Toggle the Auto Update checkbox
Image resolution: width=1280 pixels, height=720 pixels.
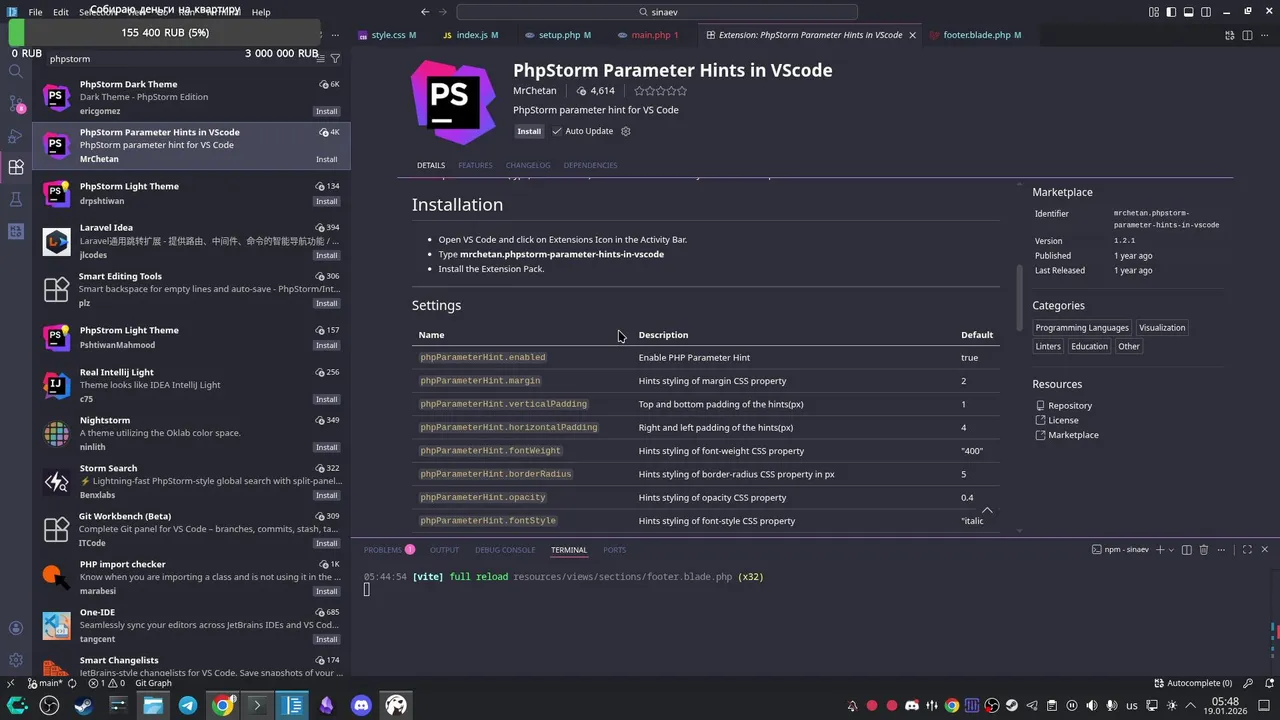558,131
